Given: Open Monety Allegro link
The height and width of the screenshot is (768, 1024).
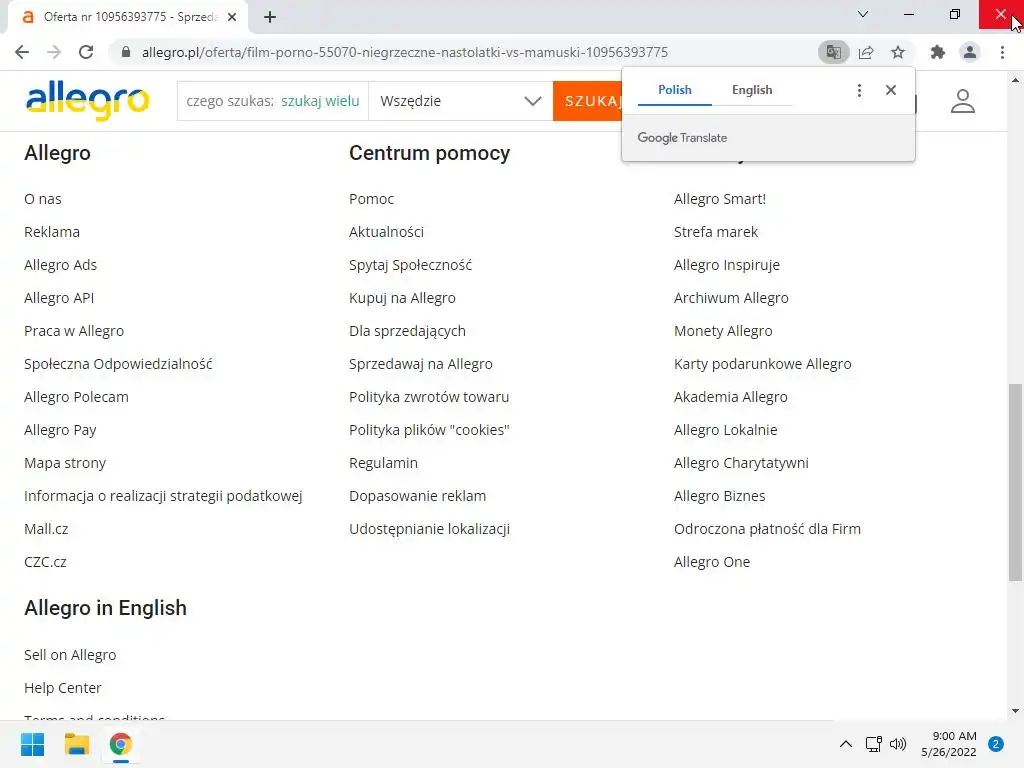Looking at the screenshot, I should [x=723, y=331].
